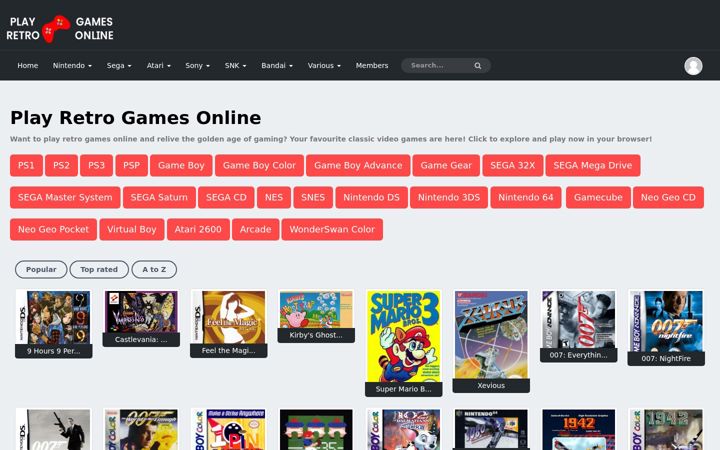Screen dimensions: 720x450
Task: Open the Feel the Magic game cover
Action: click(x=229, y=317)
